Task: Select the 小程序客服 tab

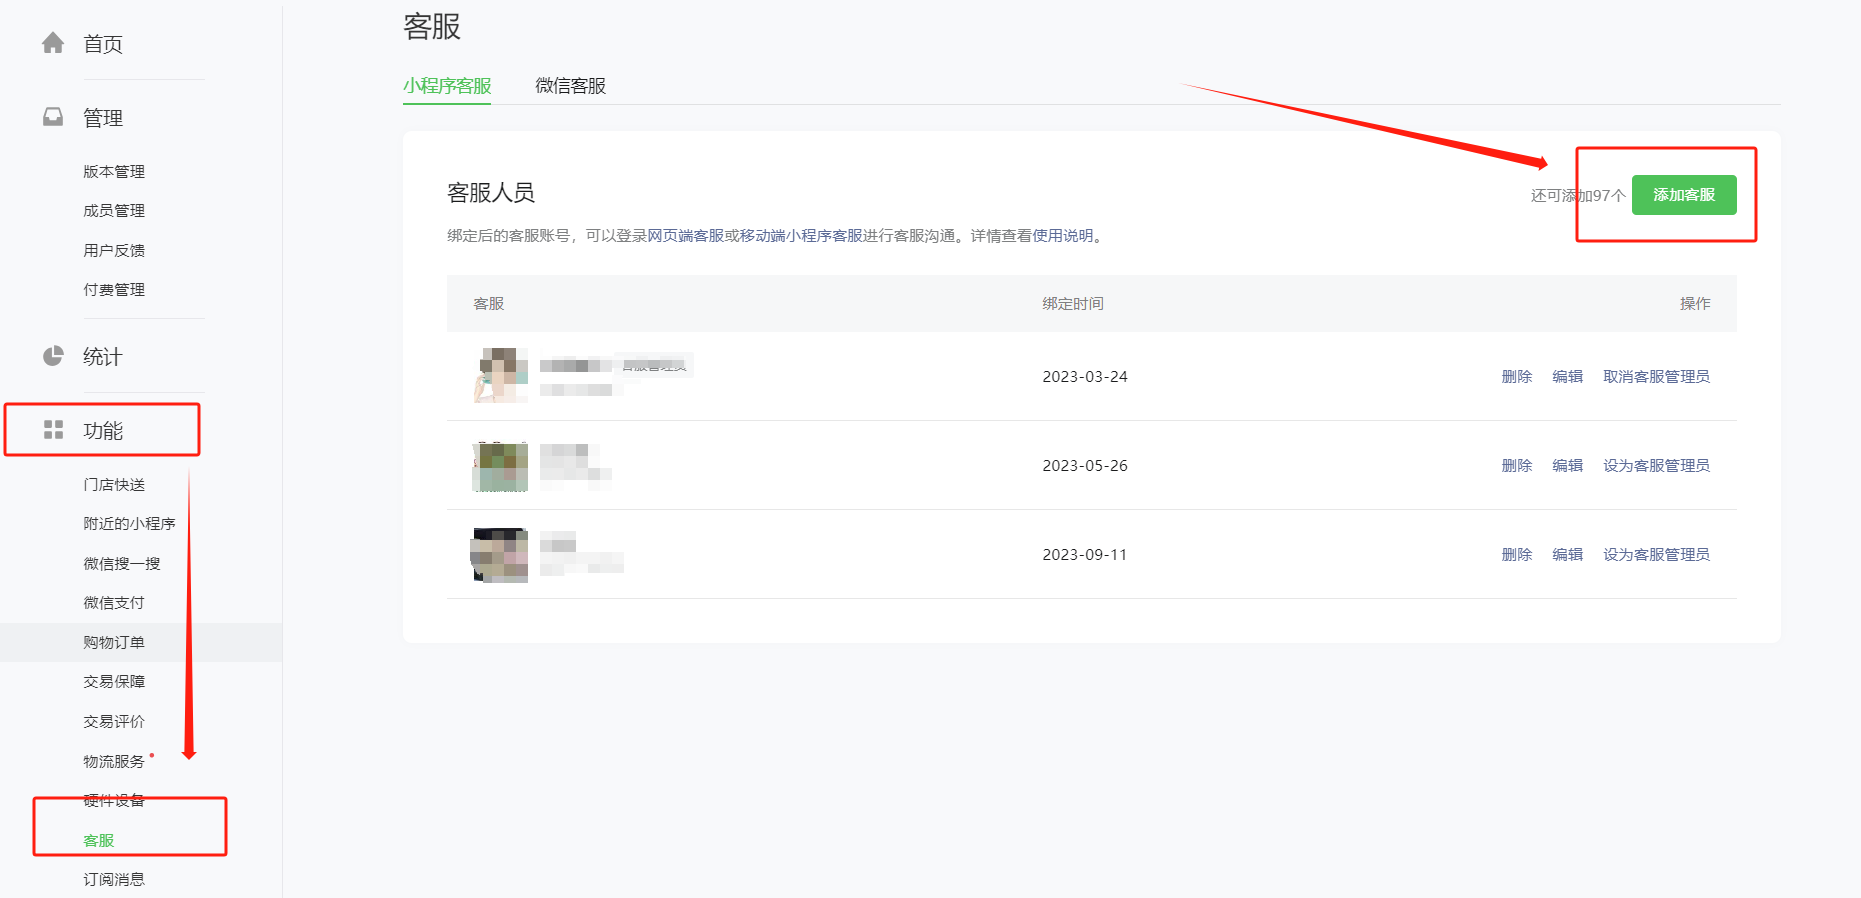Action: tap(447, 86)
